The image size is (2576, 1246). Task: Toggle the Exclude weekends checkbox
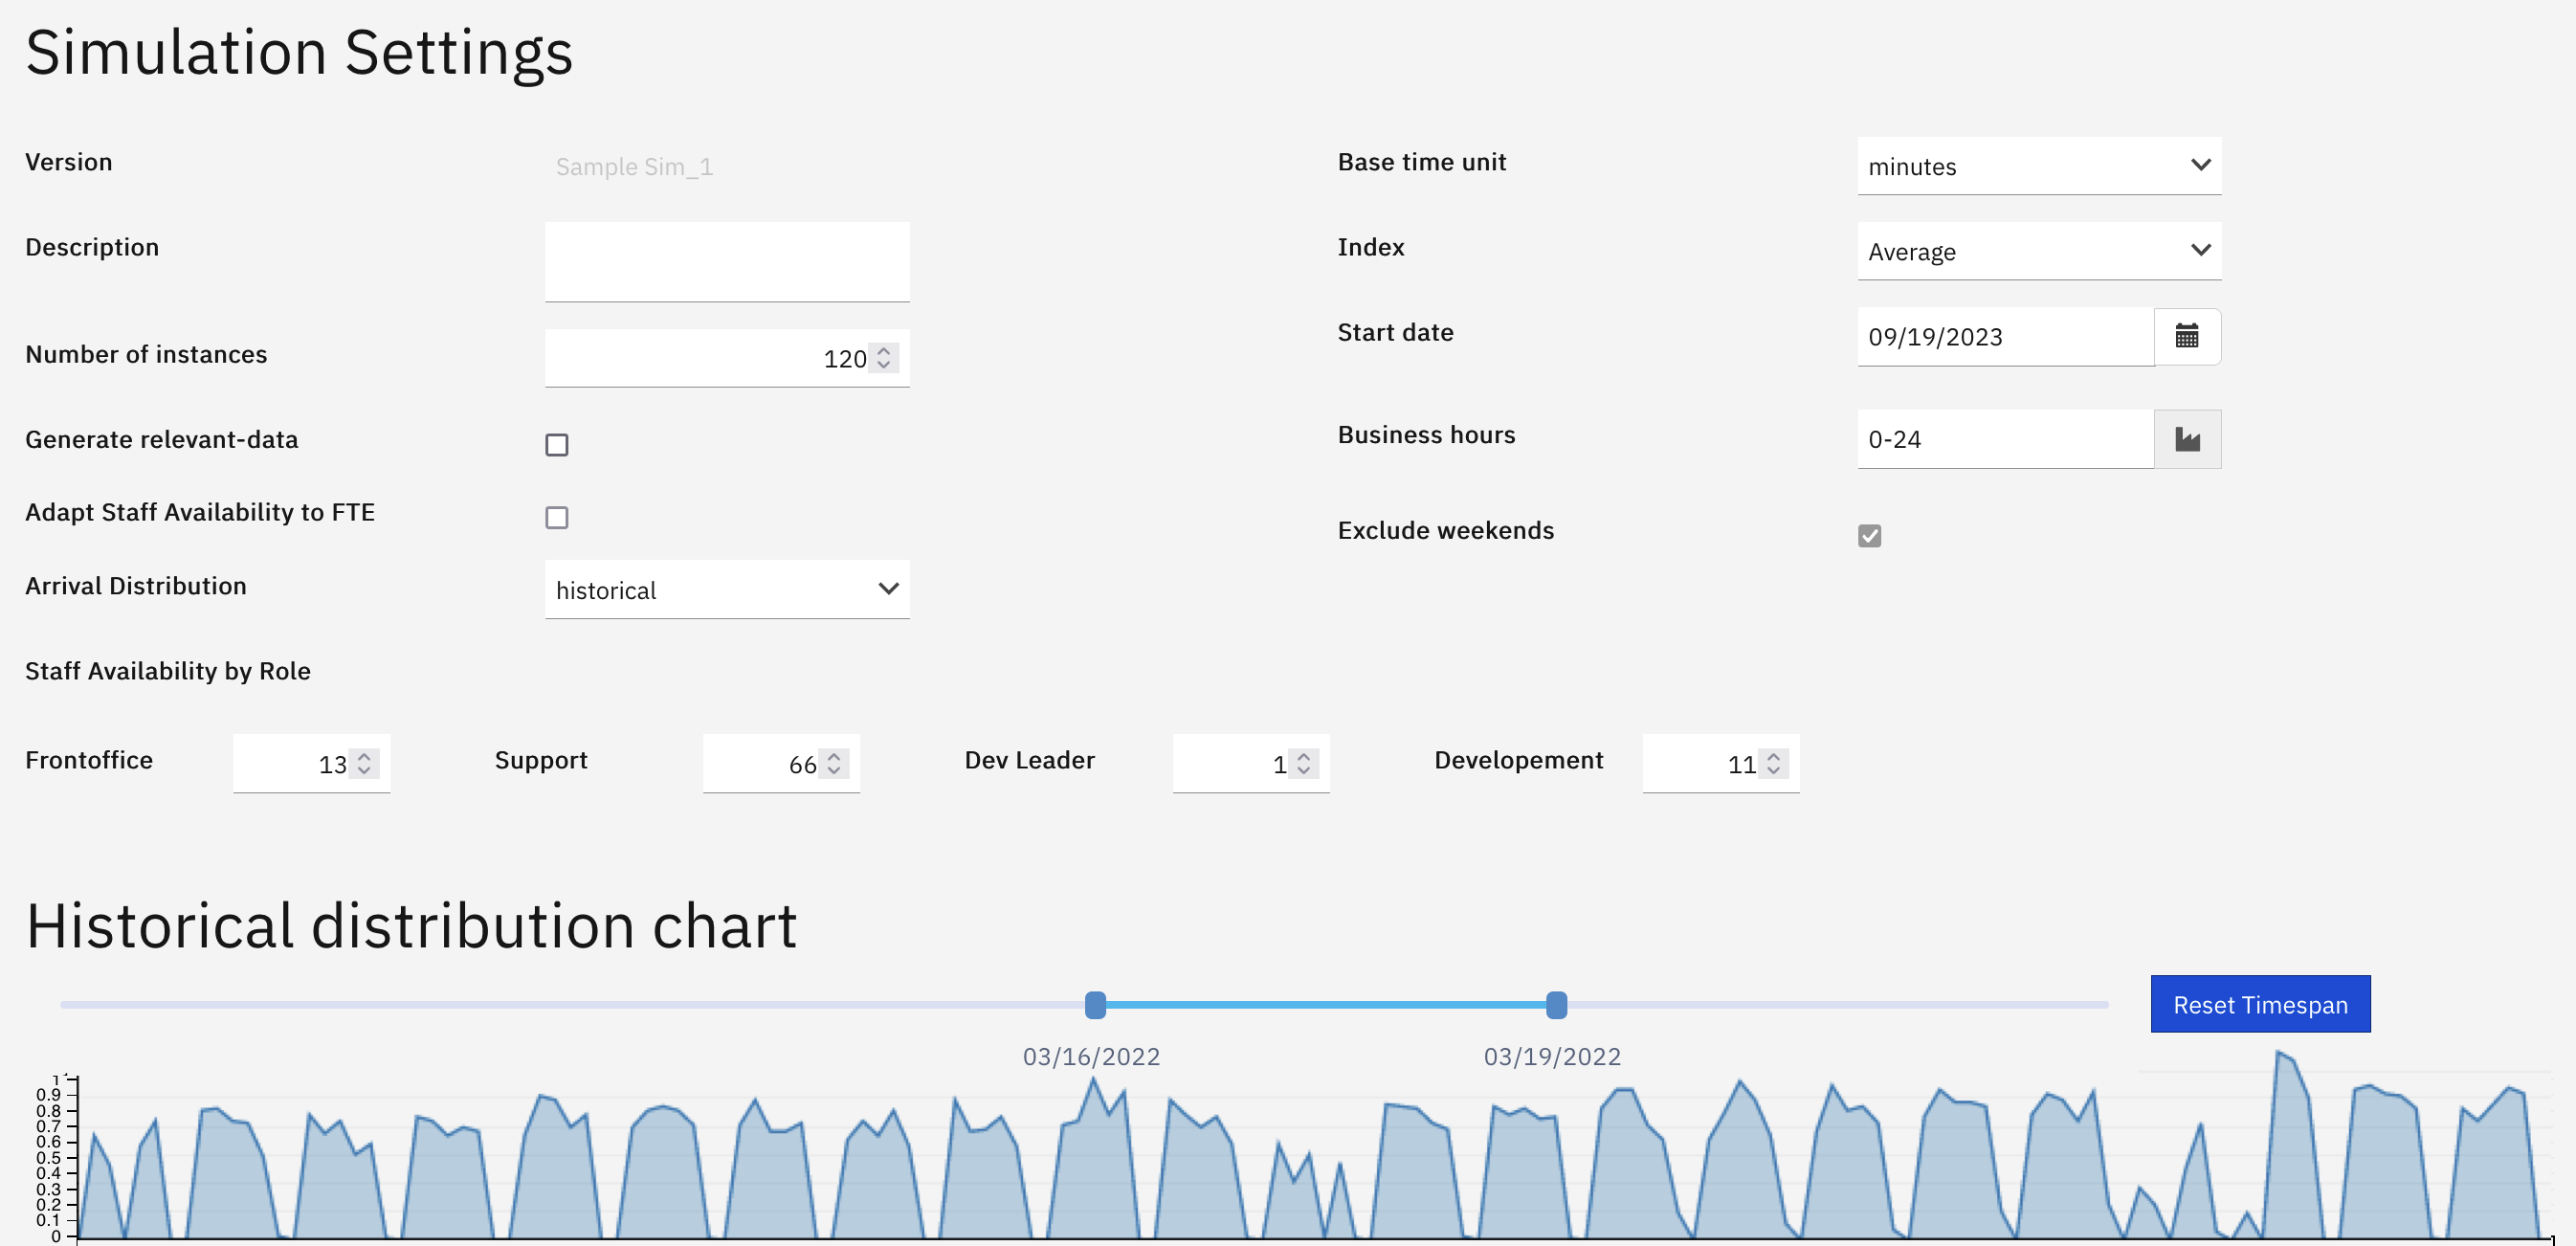[x=1869, y=536]
